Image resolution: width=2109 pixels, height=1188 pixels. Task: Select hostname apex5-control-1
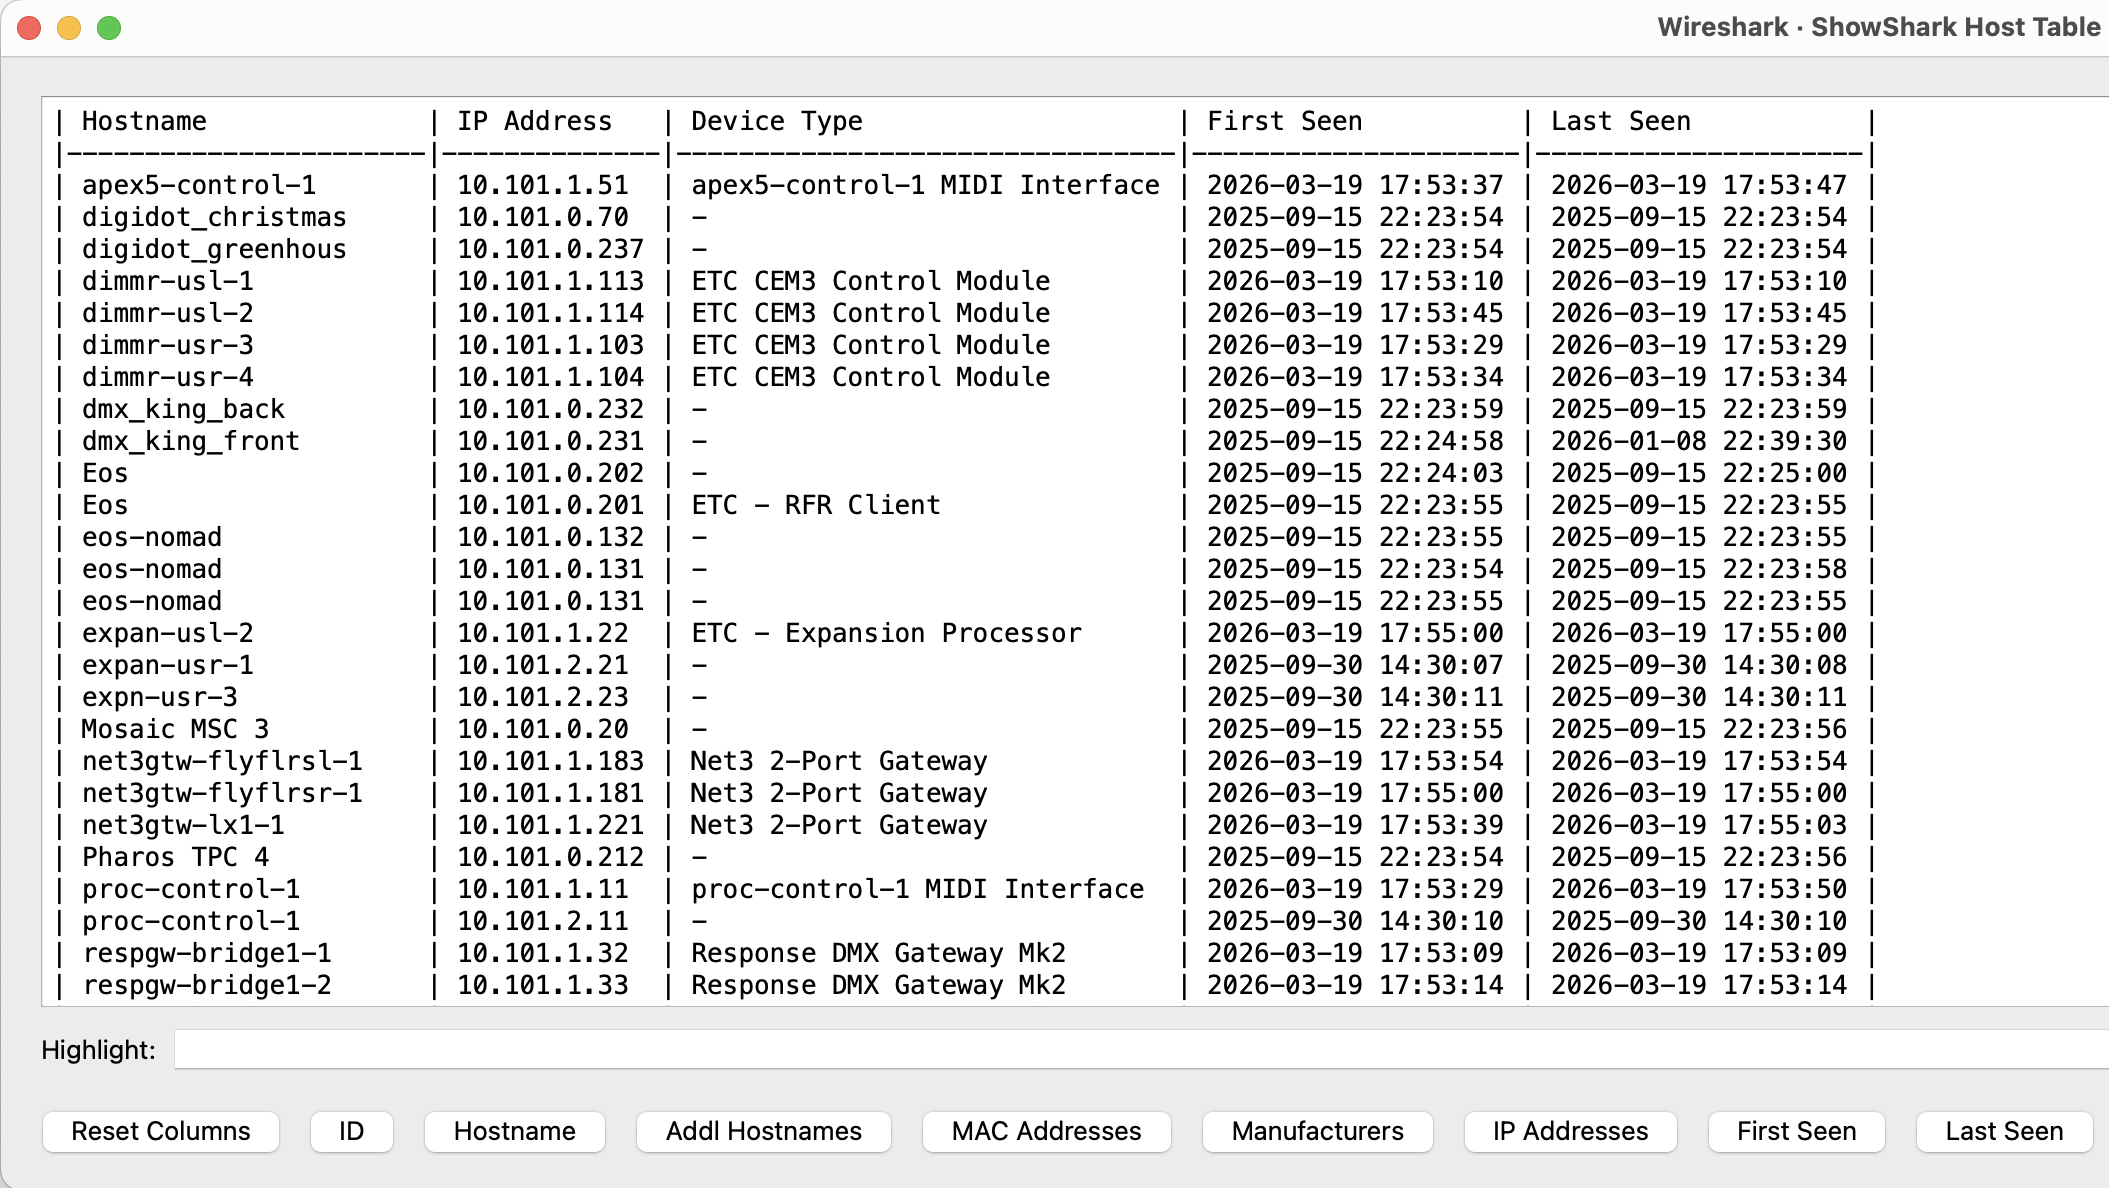(x=199, y=185)
